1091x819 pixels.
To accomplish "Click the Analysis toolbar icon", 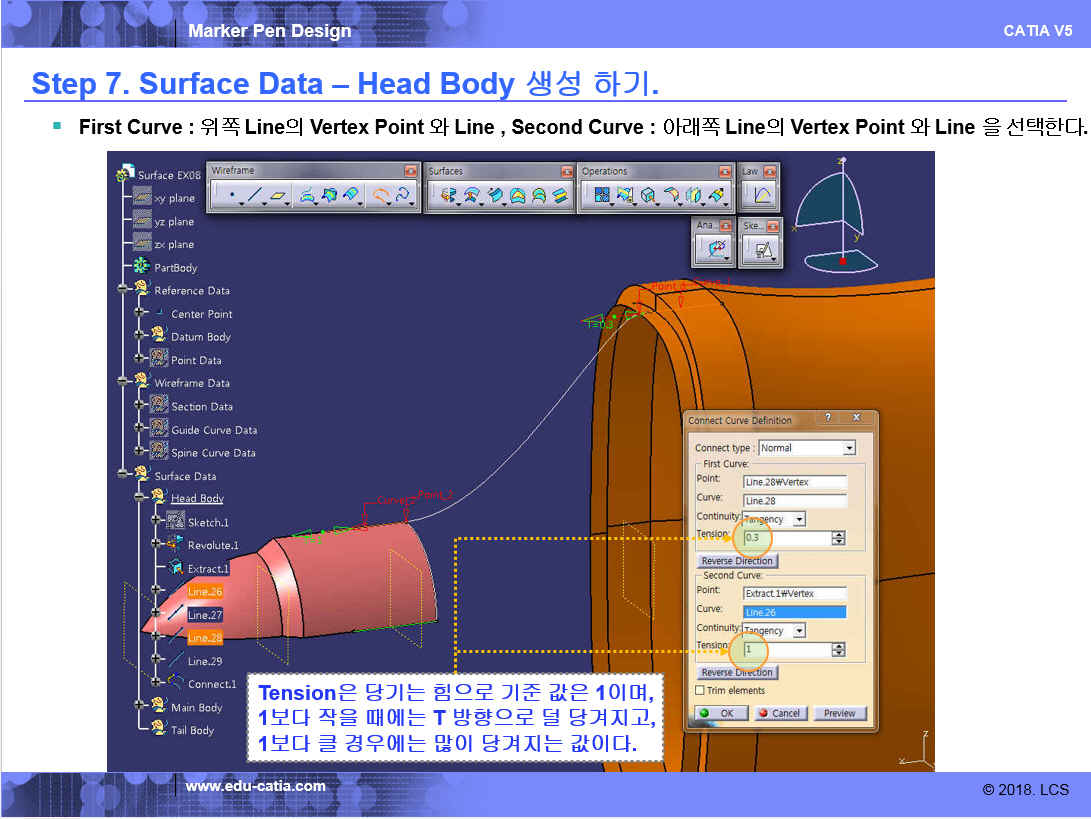I will (716, 250).
